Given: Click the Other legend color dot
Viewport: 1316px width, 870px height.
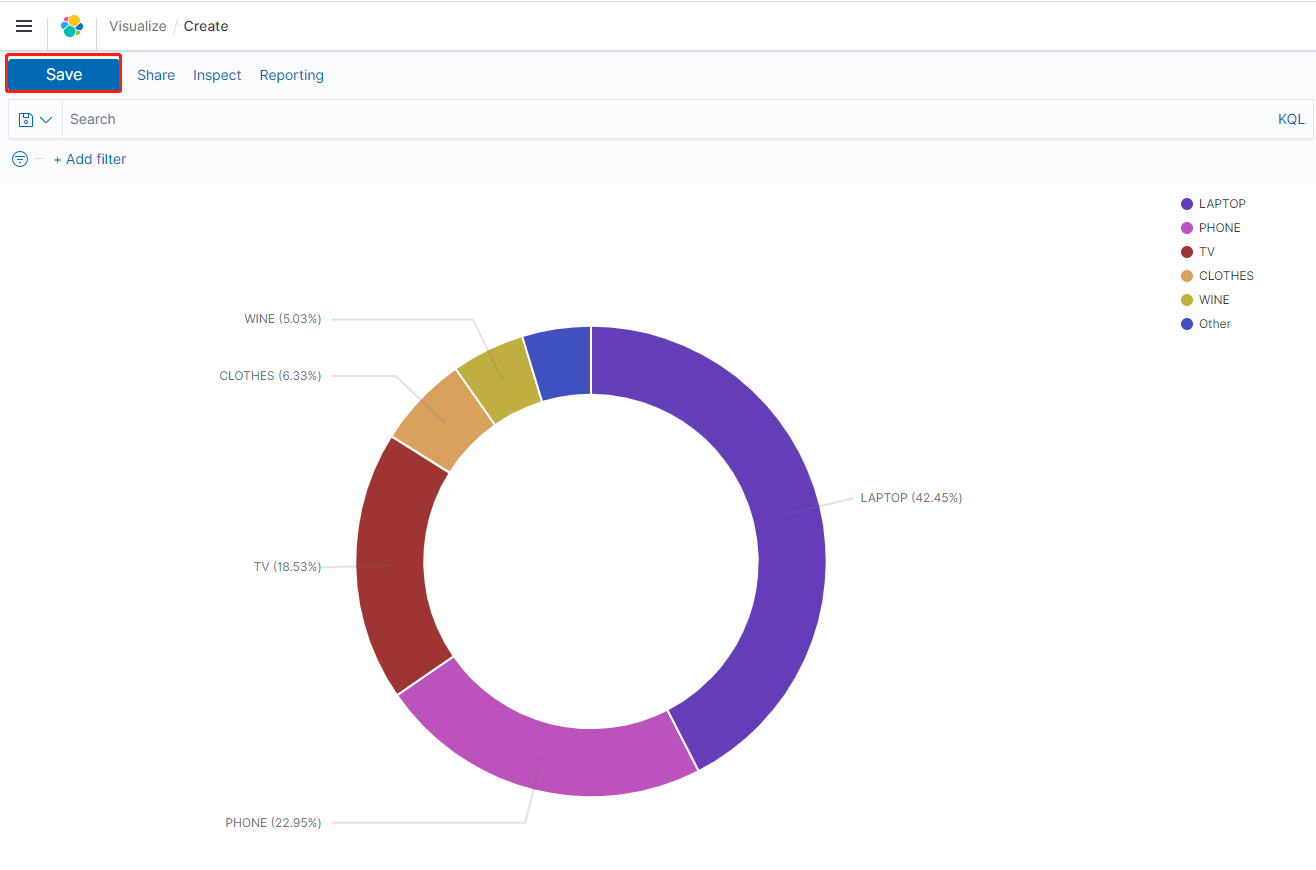Looking at the screenshot, I should pos(1187,324).
